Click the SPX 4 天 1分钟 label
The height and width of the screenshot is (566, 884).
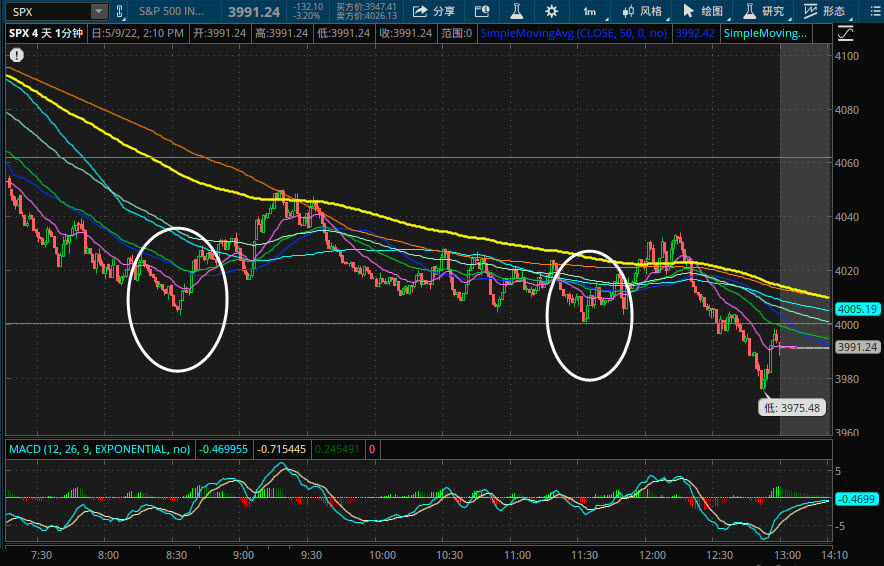(46, 33)
